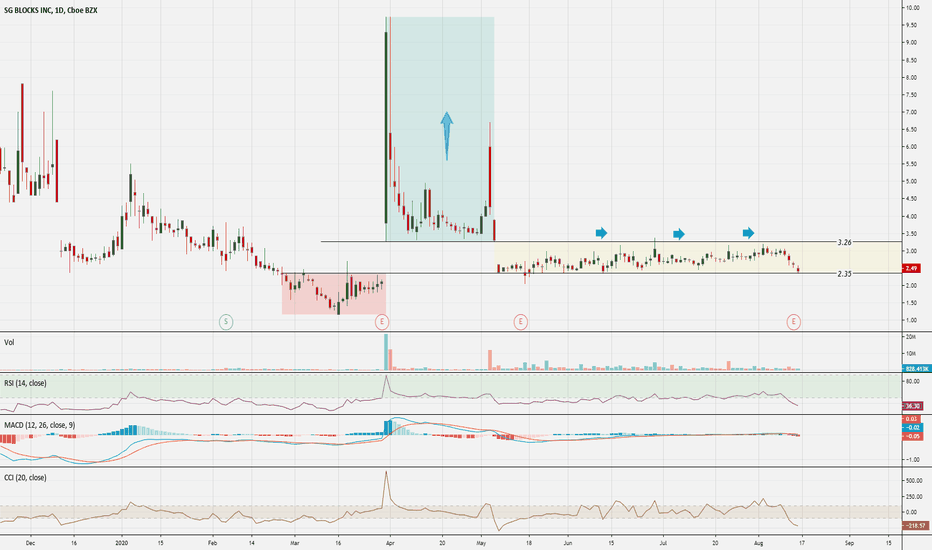The image size is (932, 550).
Task: Select the yellow shaded range rectangle
Action: click(698, 257)
